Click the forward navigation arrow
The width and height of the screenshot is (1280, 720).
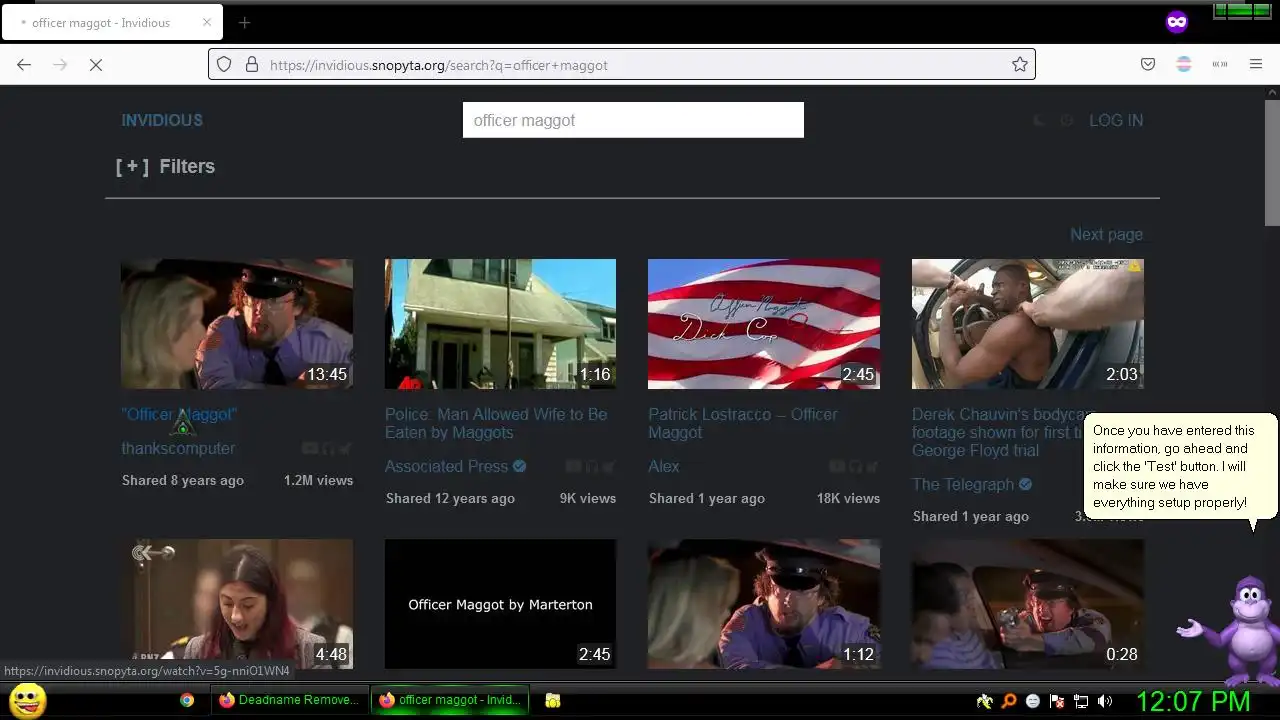pyautogui.click(x=60, y=64)
